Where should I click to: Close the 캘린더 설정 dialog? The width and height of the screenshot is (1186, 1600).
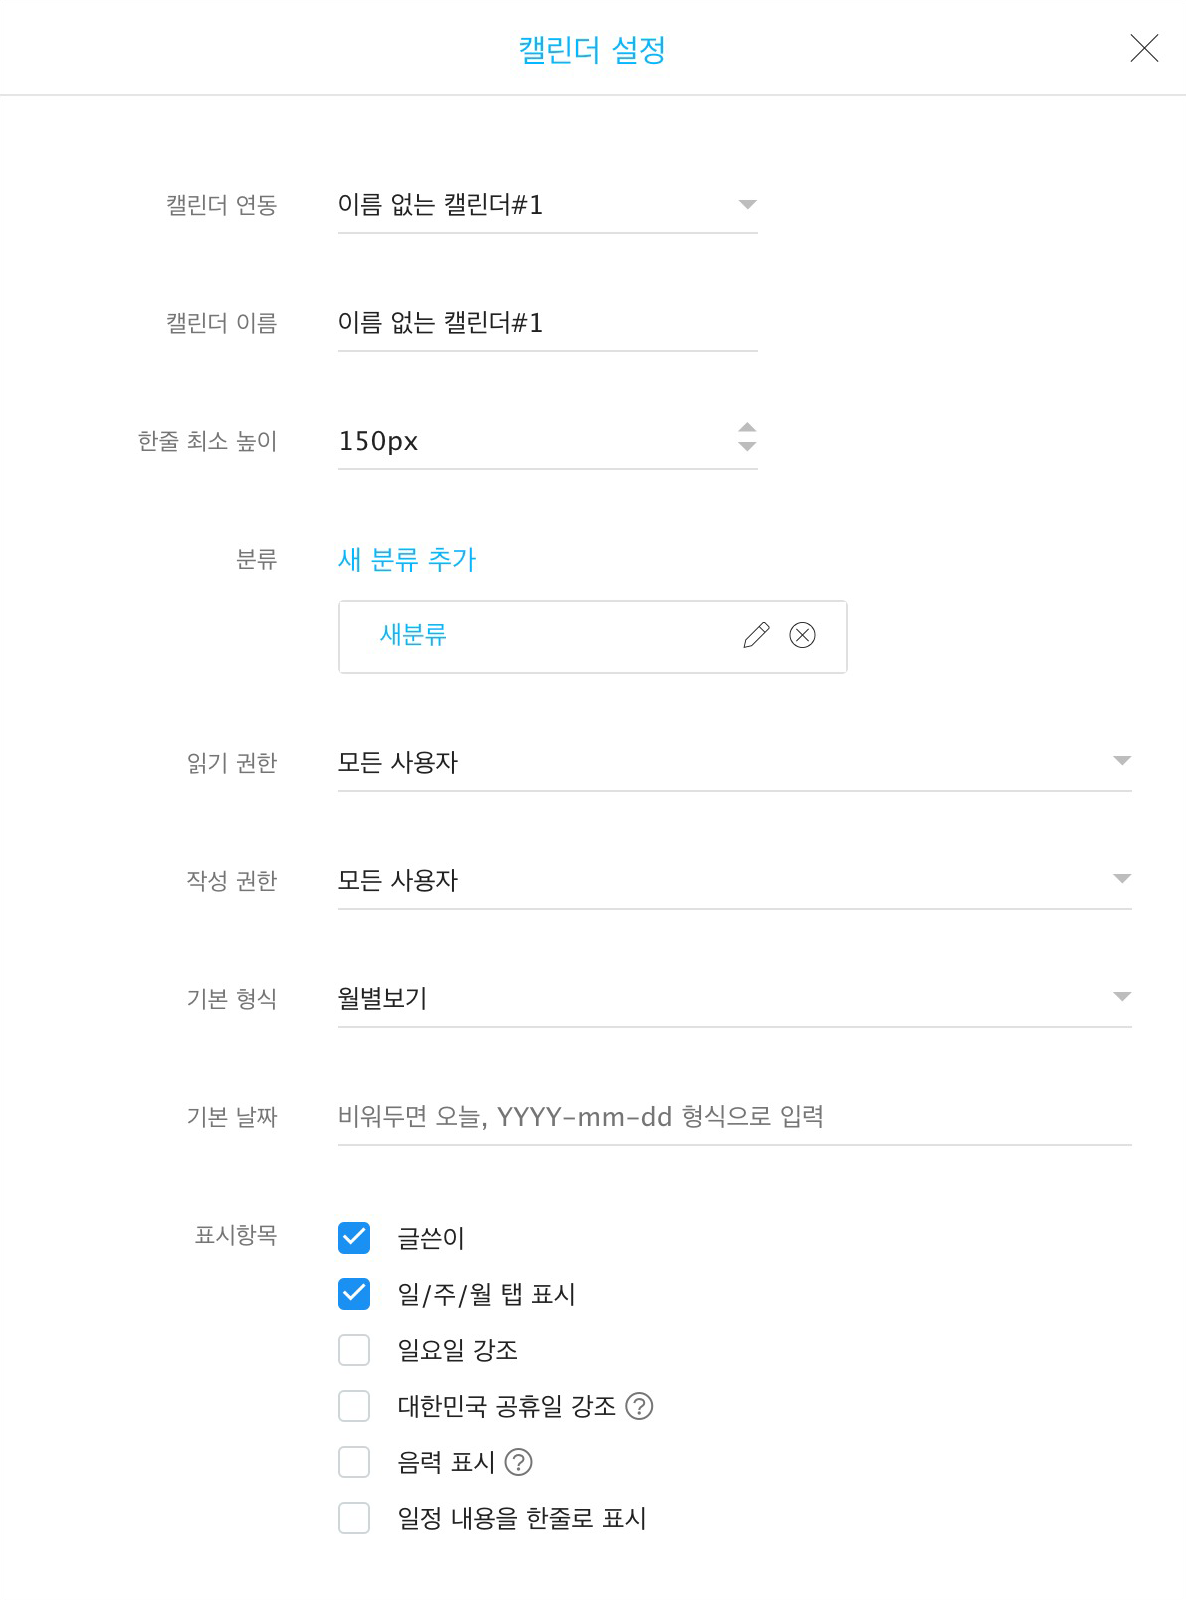(1144, 48)
